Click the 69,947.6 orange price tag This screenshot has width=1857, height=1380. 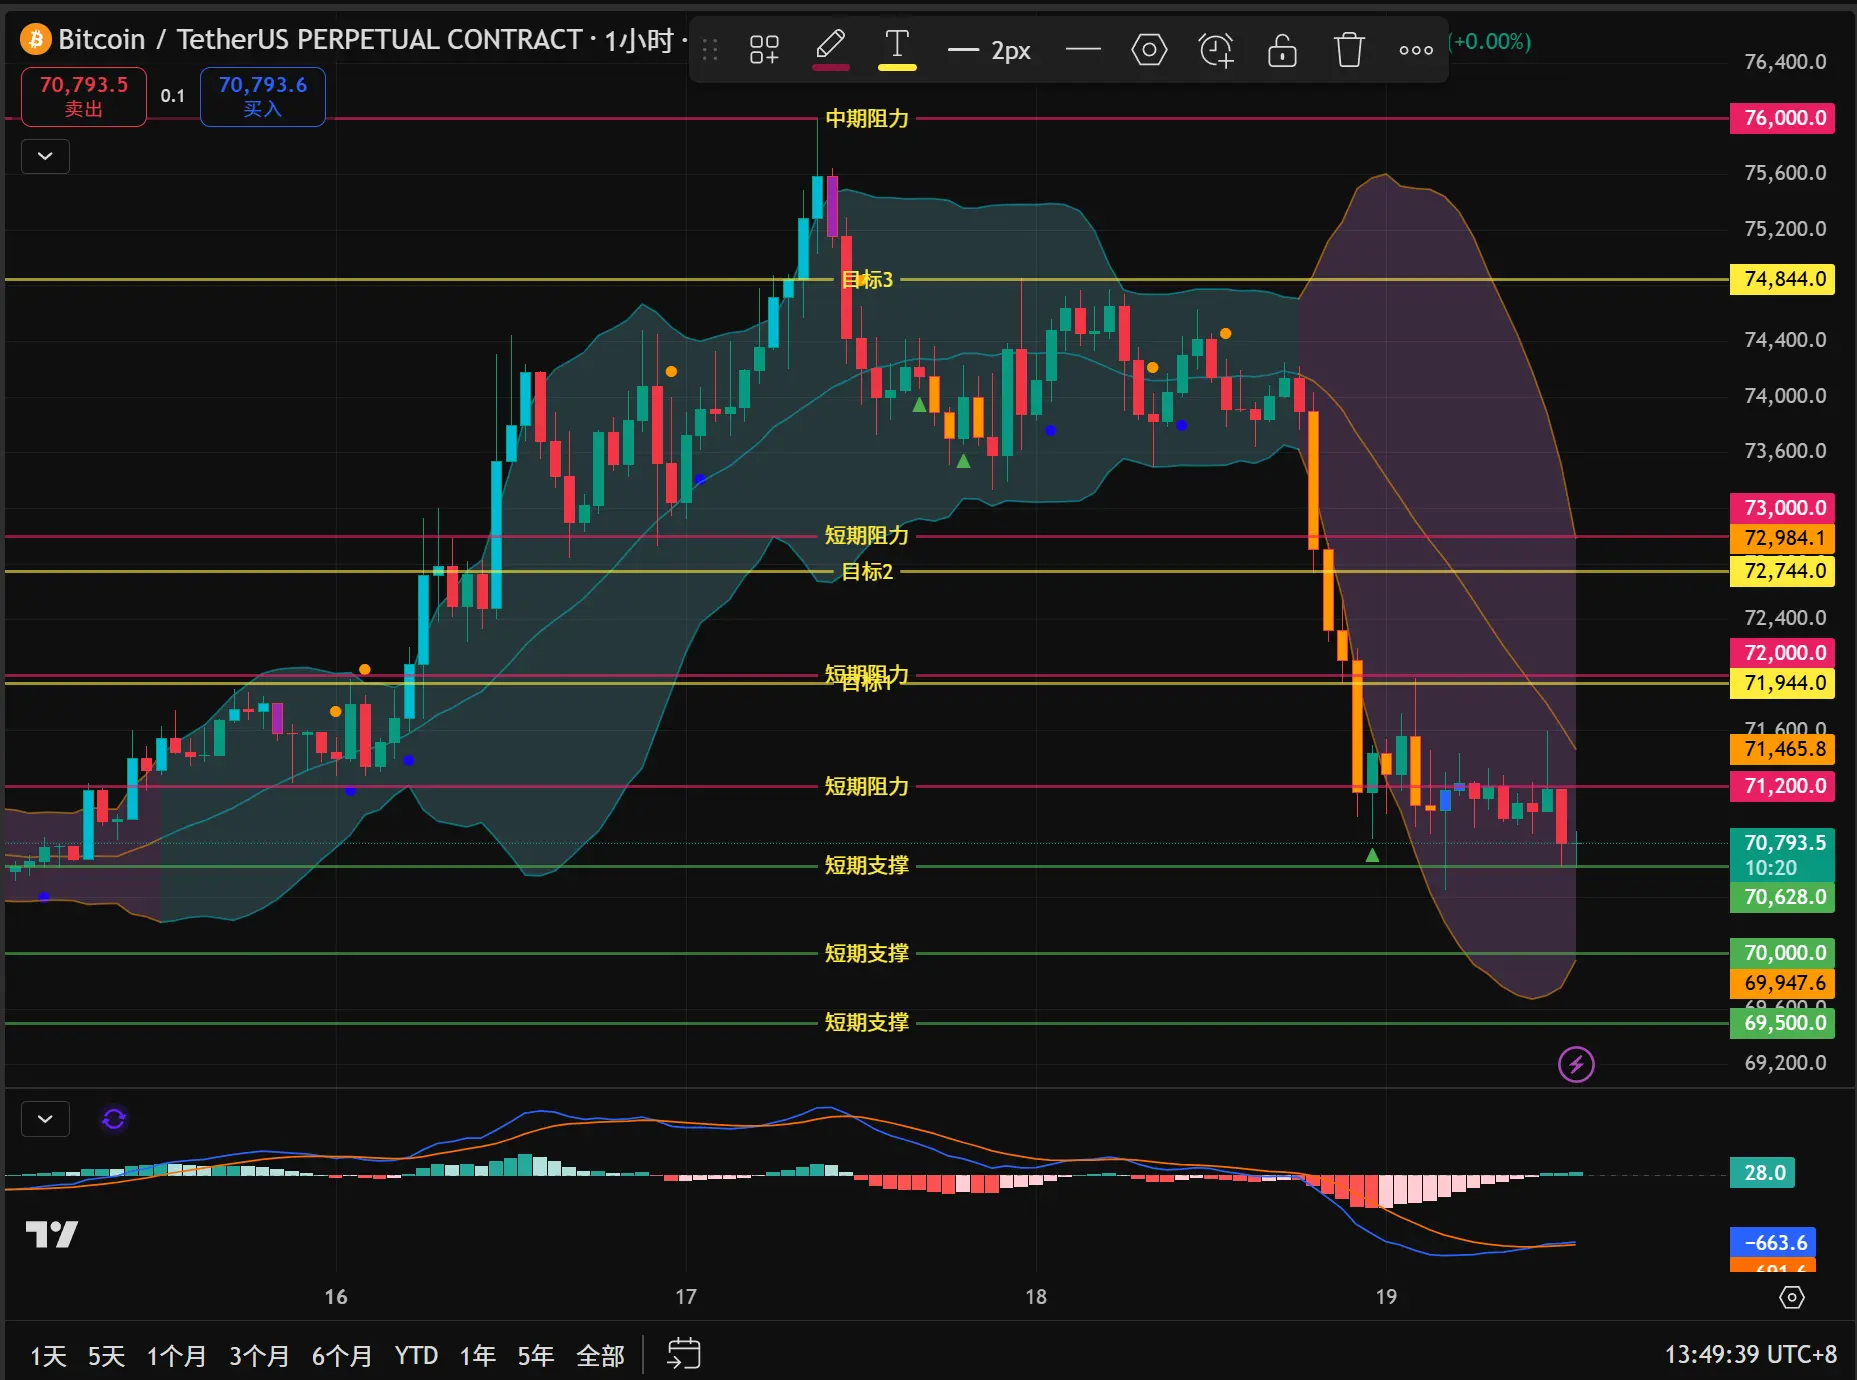pyautogui.click(x=1782, y=983)
